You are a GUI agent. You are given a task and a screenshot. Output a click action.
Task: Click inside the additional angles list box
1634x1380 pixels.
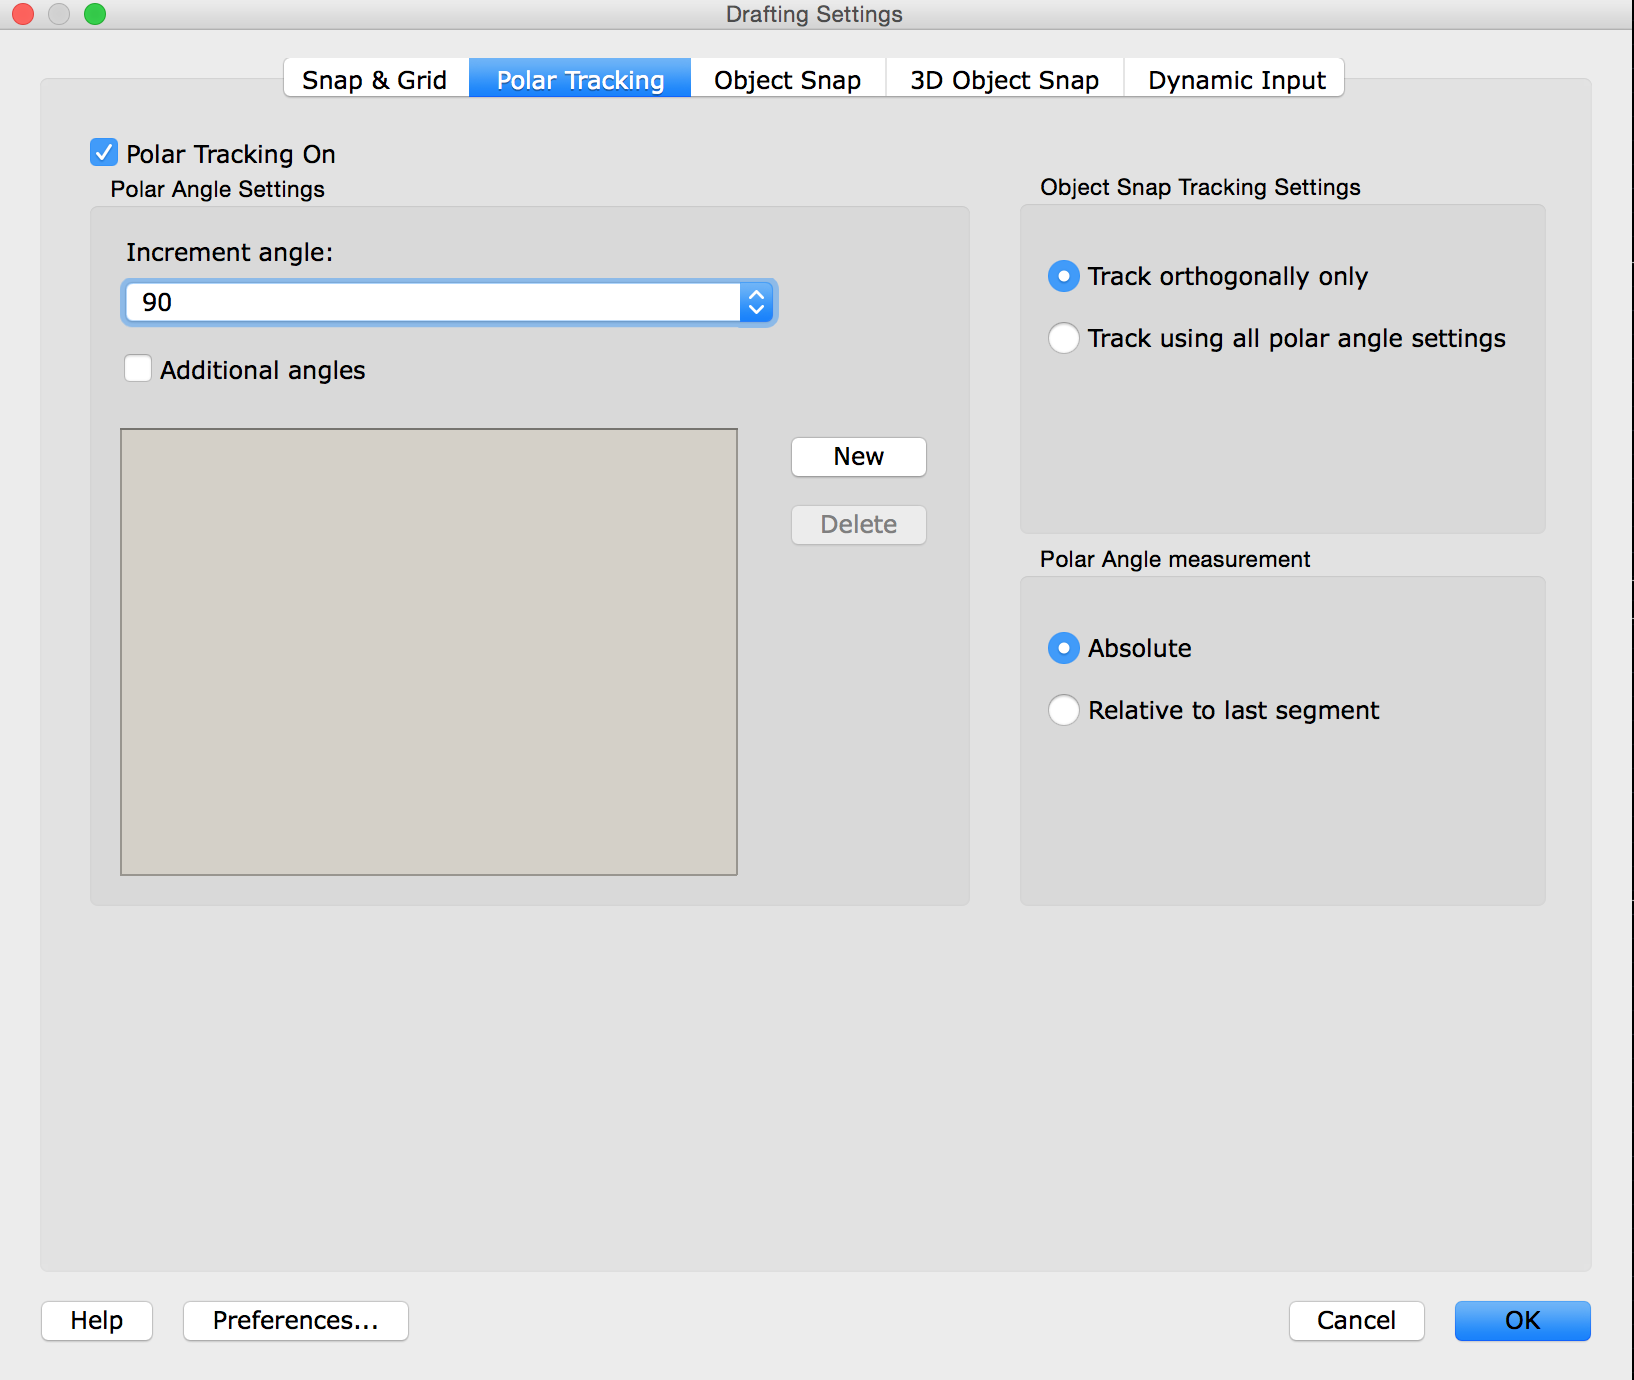429,651
